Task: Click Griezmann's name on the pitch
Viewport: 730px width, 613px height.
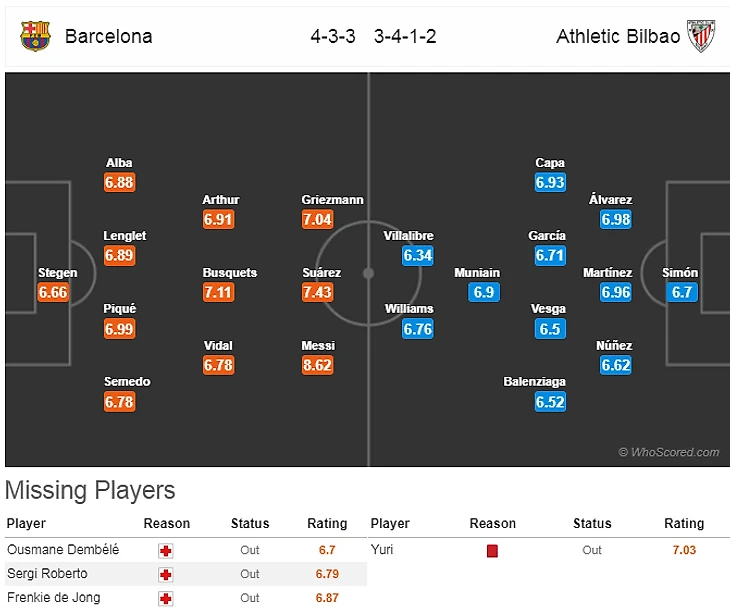Action: coord(332,200)
